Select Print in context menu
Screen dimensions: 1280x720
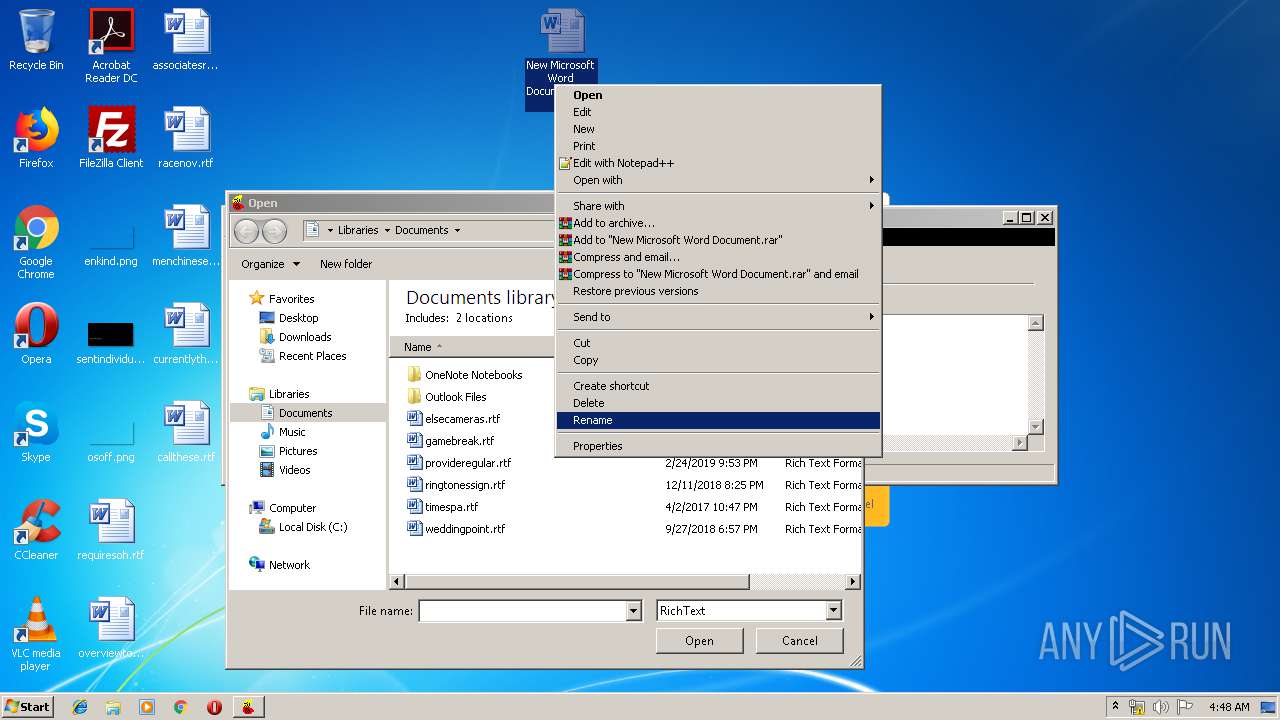(718, 146)
